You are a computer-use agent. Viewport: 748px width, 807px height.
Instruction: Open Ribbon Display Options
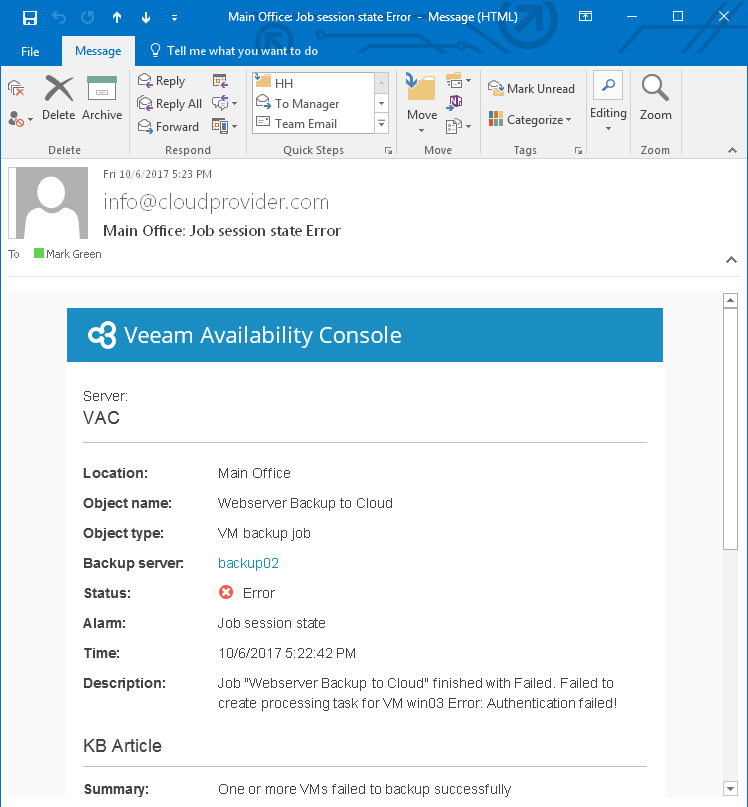585,16
